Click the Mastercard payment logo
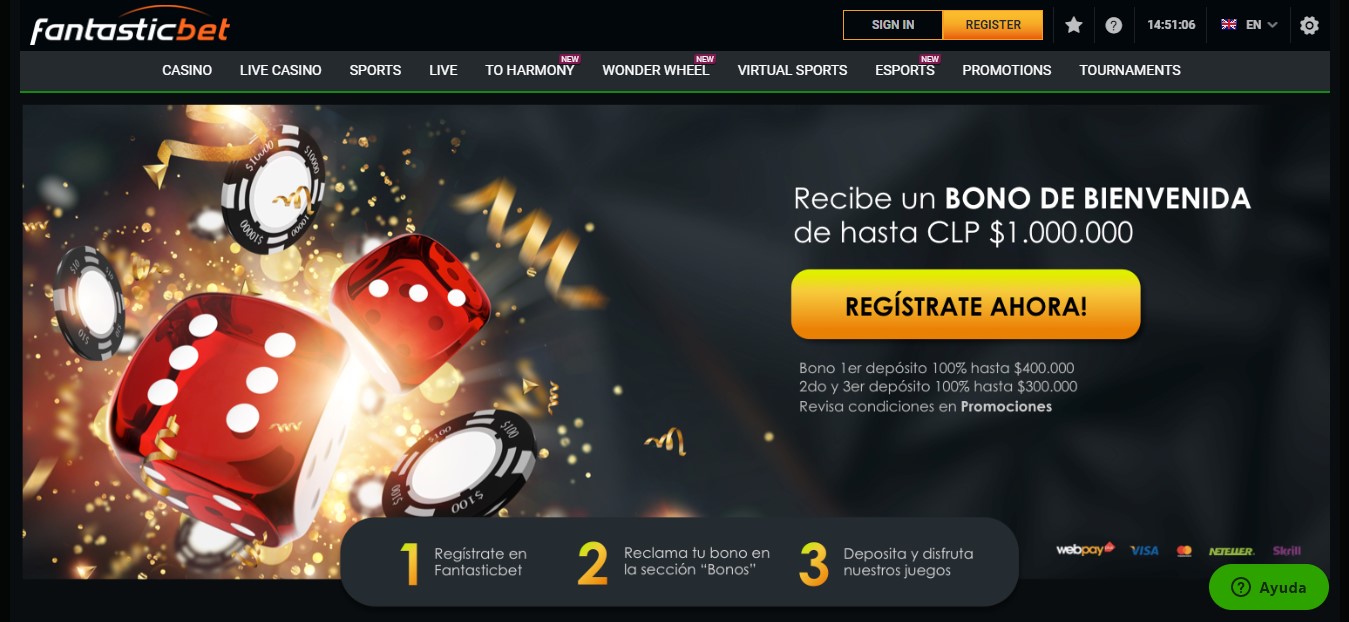Viewport: 1349px width, 622px height. 1184,550
